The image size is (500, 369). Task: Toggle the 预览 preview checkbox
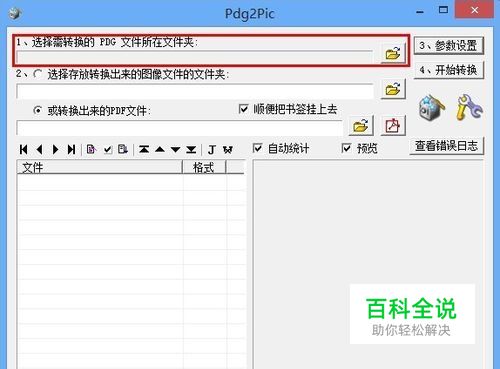pyautogui.click(x=347, y=148)
